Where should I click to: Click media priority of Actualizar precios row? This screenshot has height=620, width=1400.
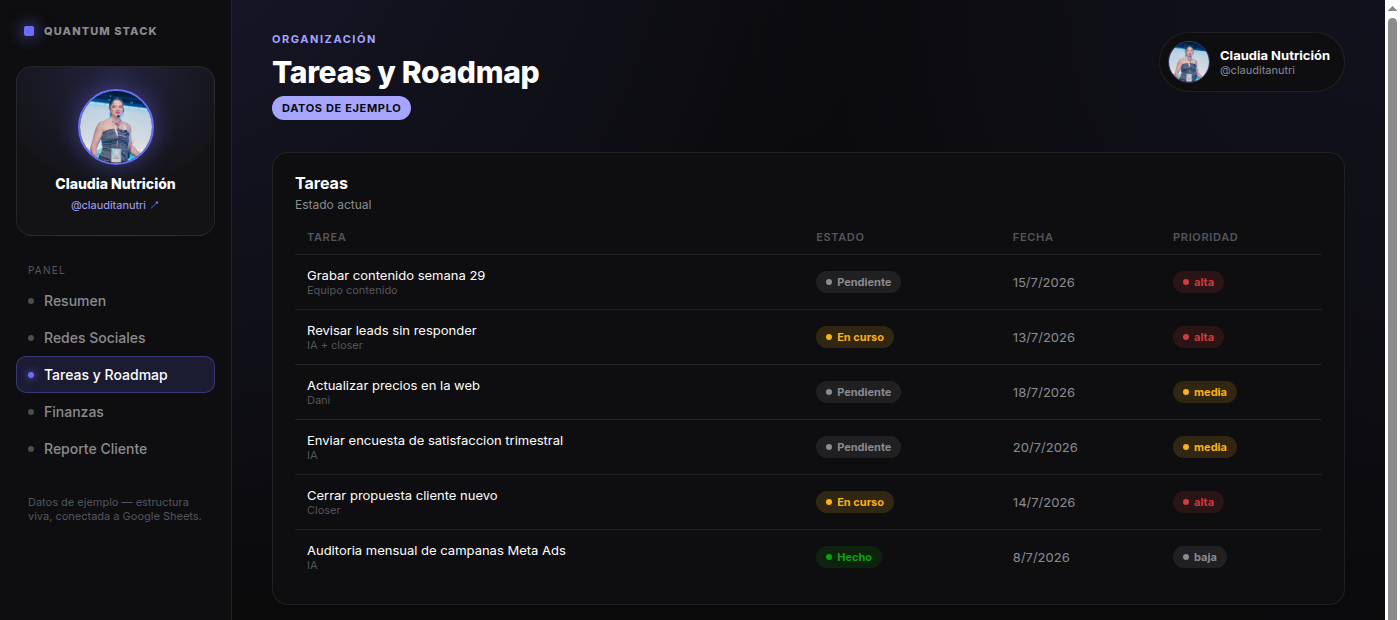(1205, 392)
